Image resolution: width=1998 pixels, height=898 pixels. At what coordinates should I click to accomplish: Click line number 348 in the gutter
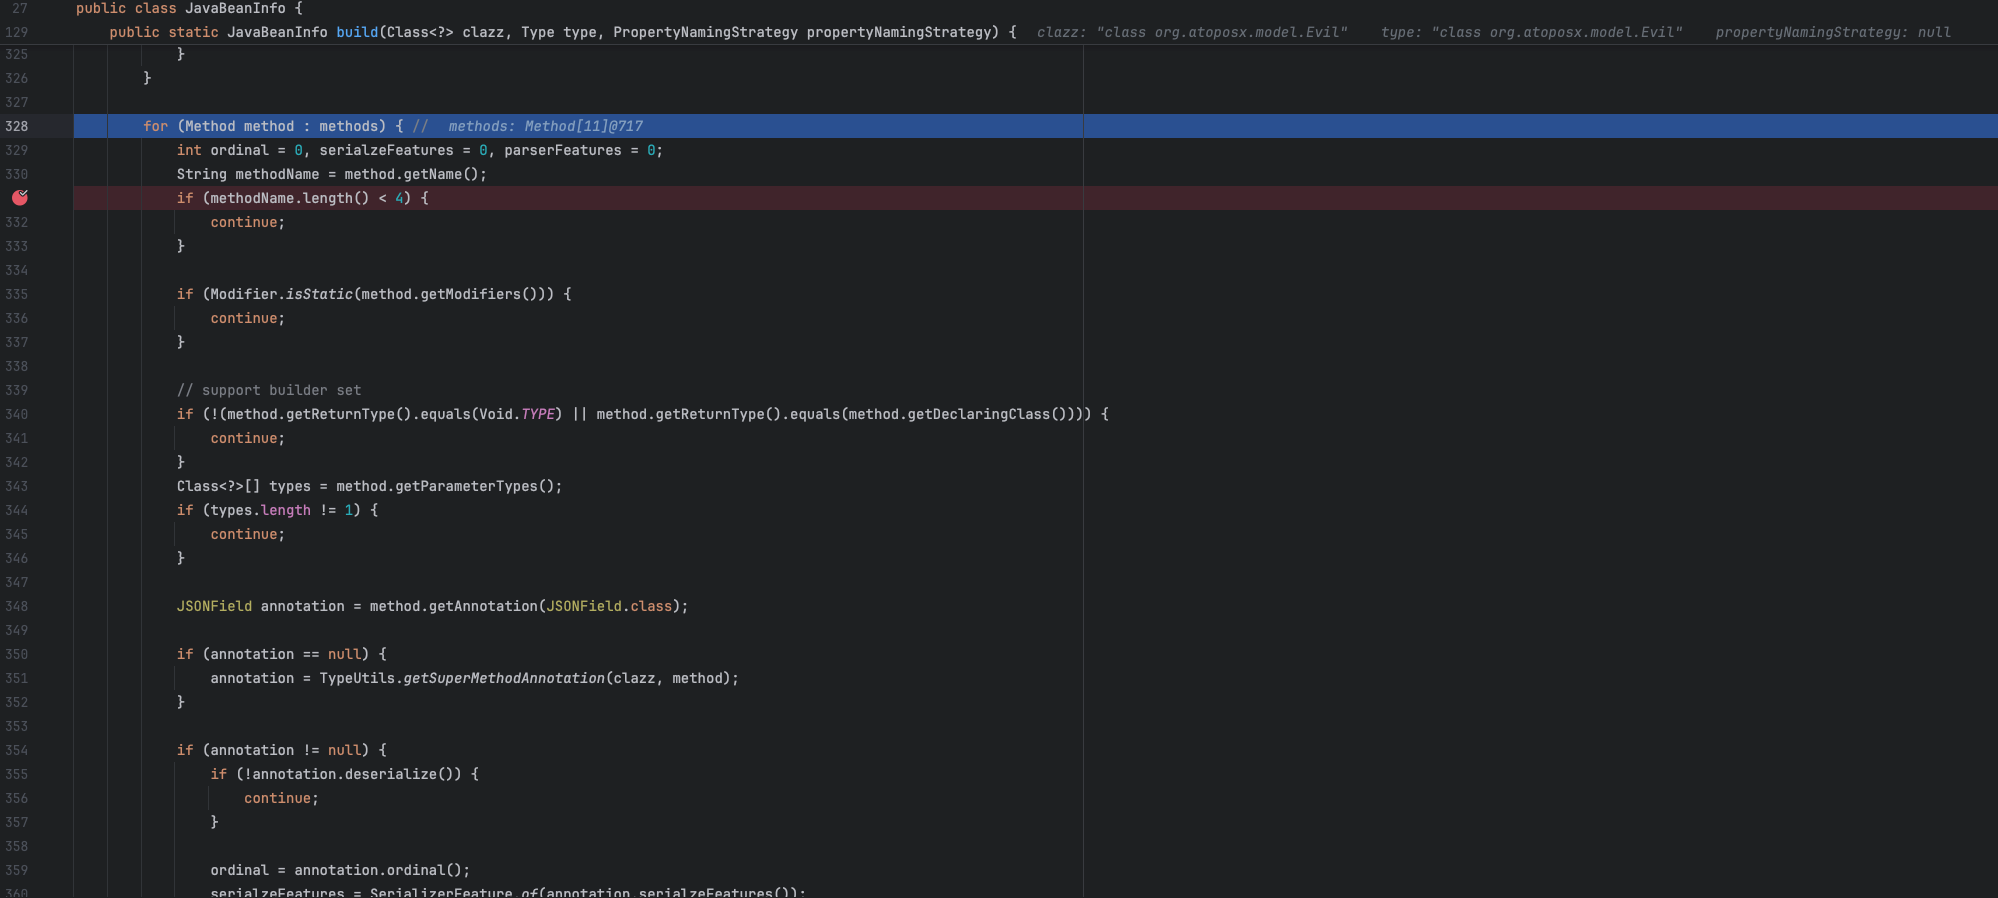point(17,607)
